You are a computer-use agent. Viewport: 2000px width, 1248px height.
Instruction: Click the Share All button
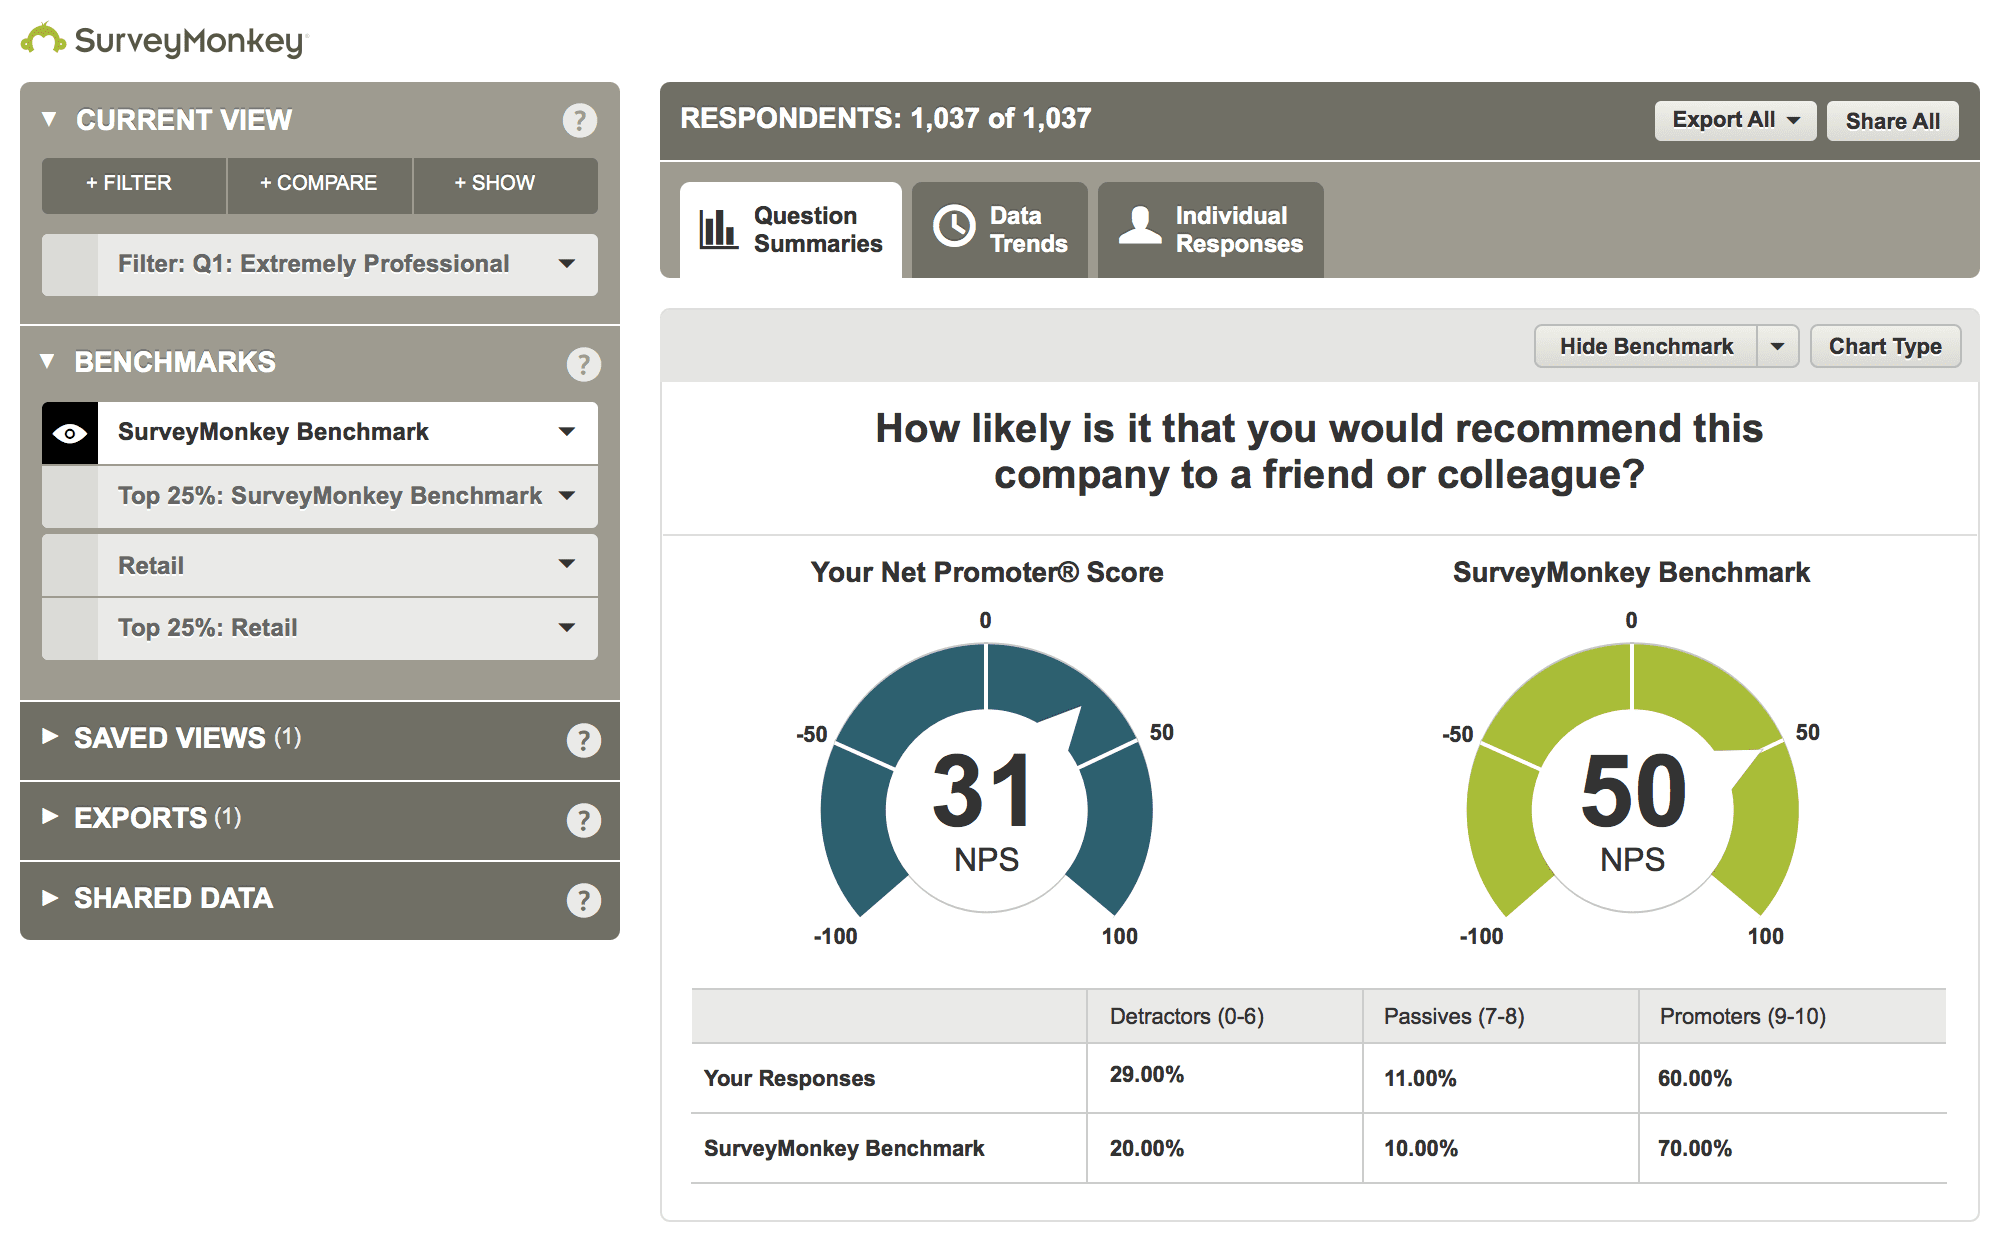pyautogui.click(x=1892, y=120)
